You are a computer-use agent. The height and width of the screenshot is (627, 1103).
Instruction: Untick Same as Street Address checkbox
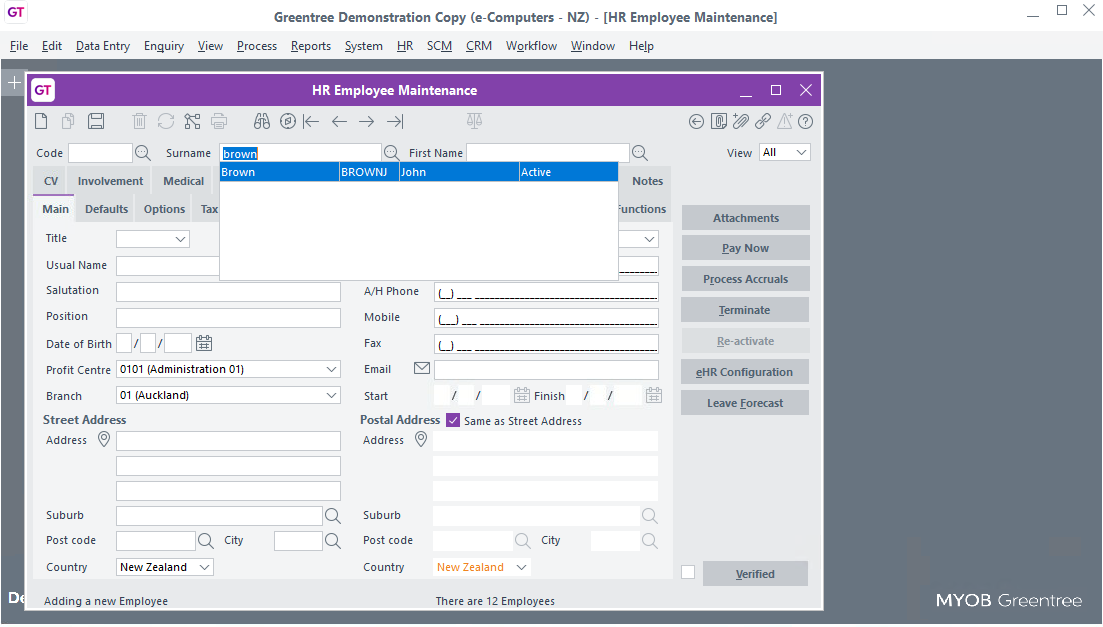click(453, 420)
